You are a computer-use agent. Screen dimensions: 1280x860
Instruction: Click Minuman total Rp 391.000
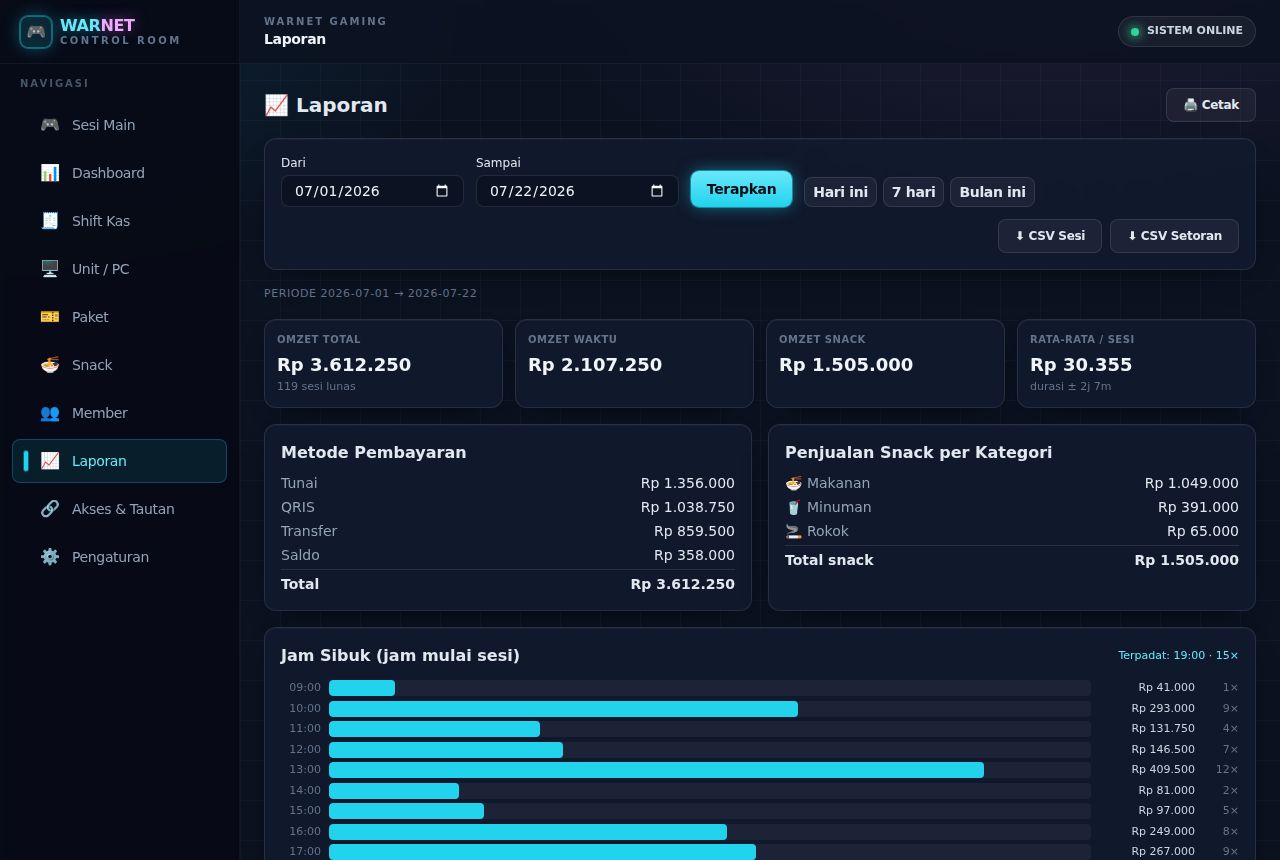point(1198,507)
